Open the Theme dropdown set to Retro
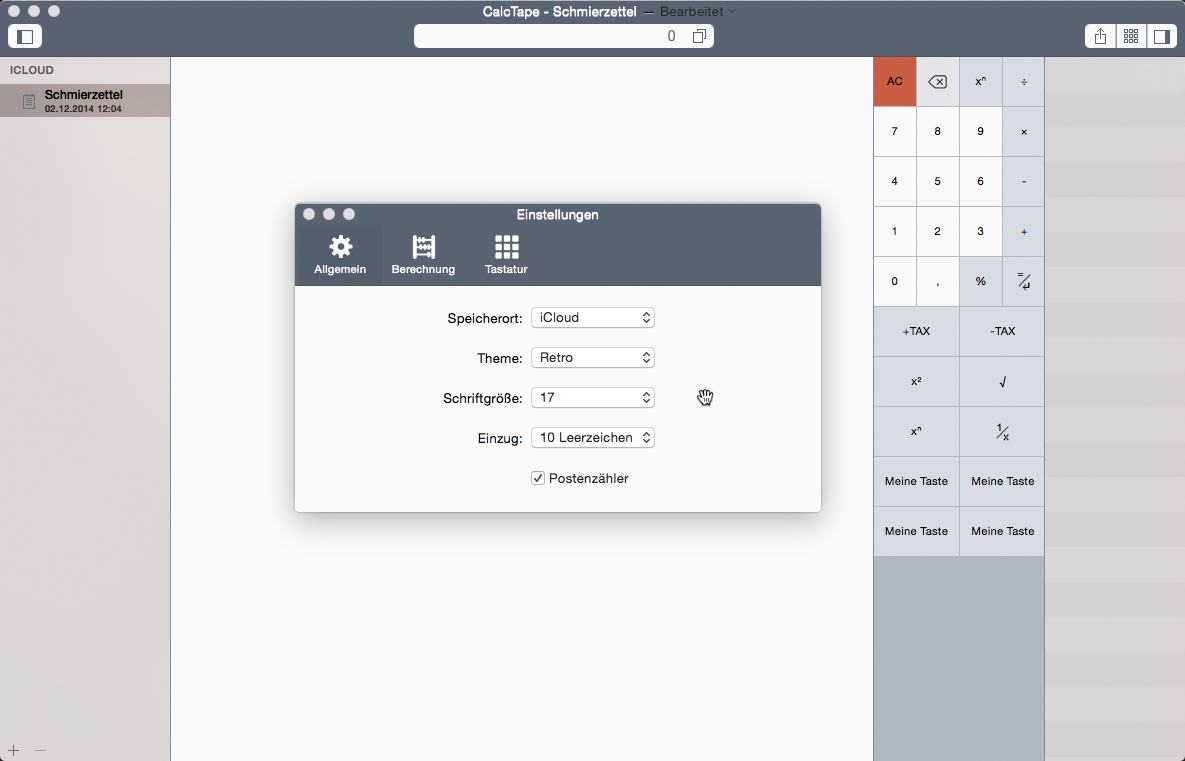Image resolution: width=1185 pixels, height=761 pixels. [x=592, y=358]
